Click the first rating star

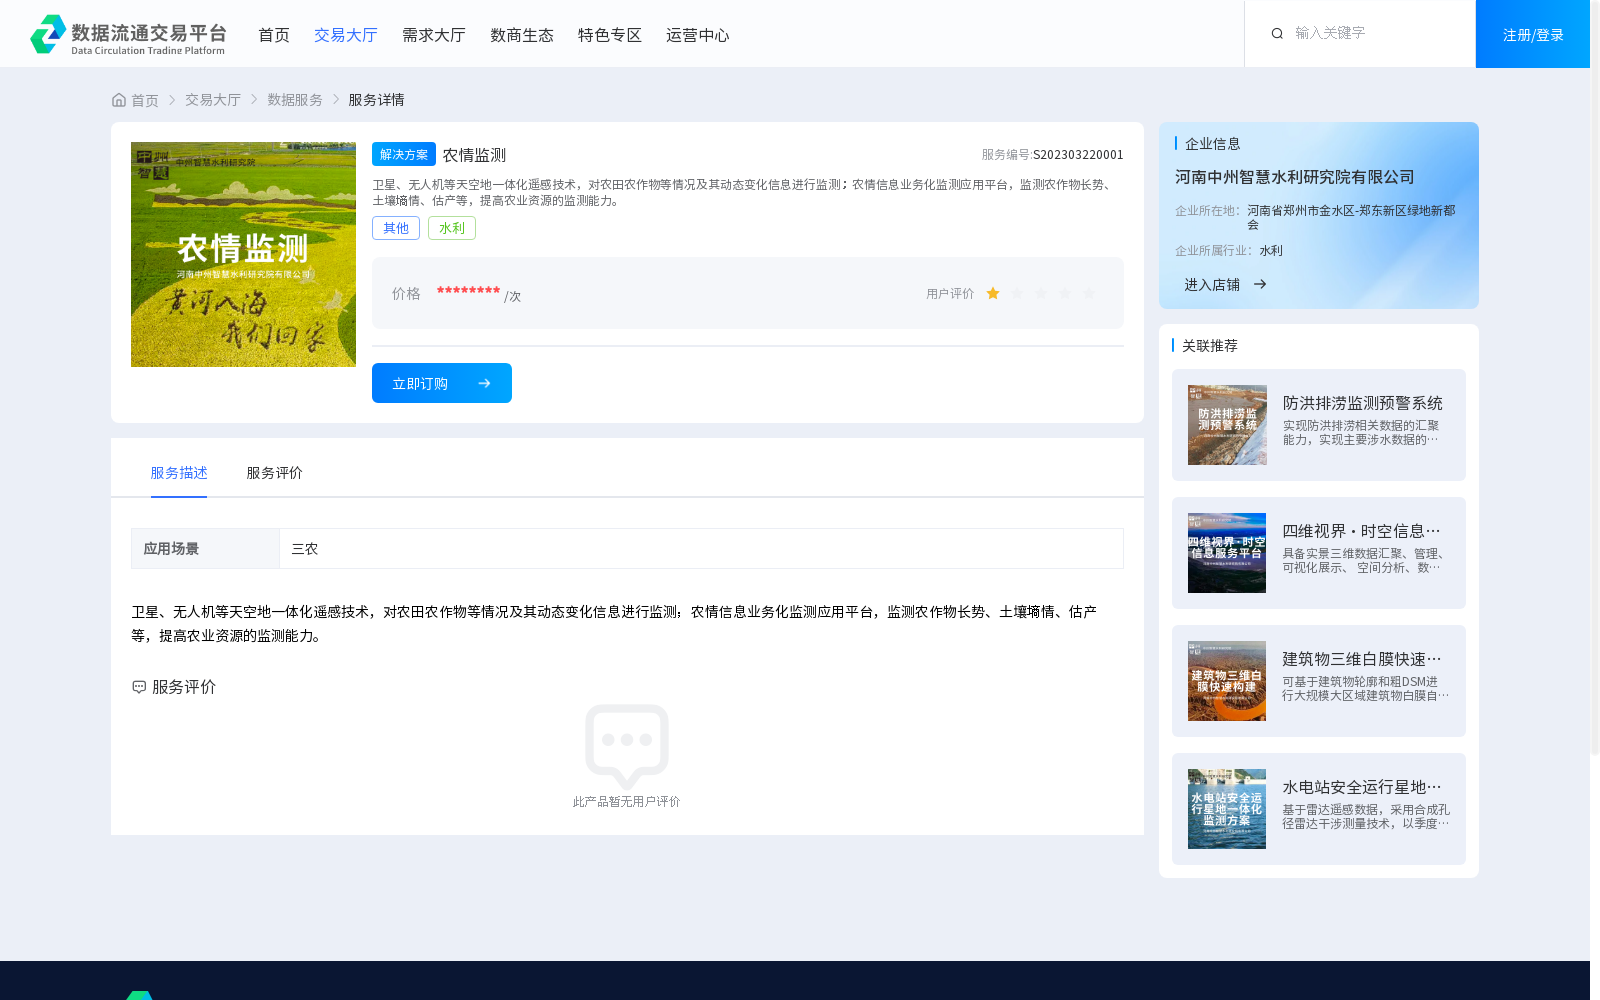point(993,293)
